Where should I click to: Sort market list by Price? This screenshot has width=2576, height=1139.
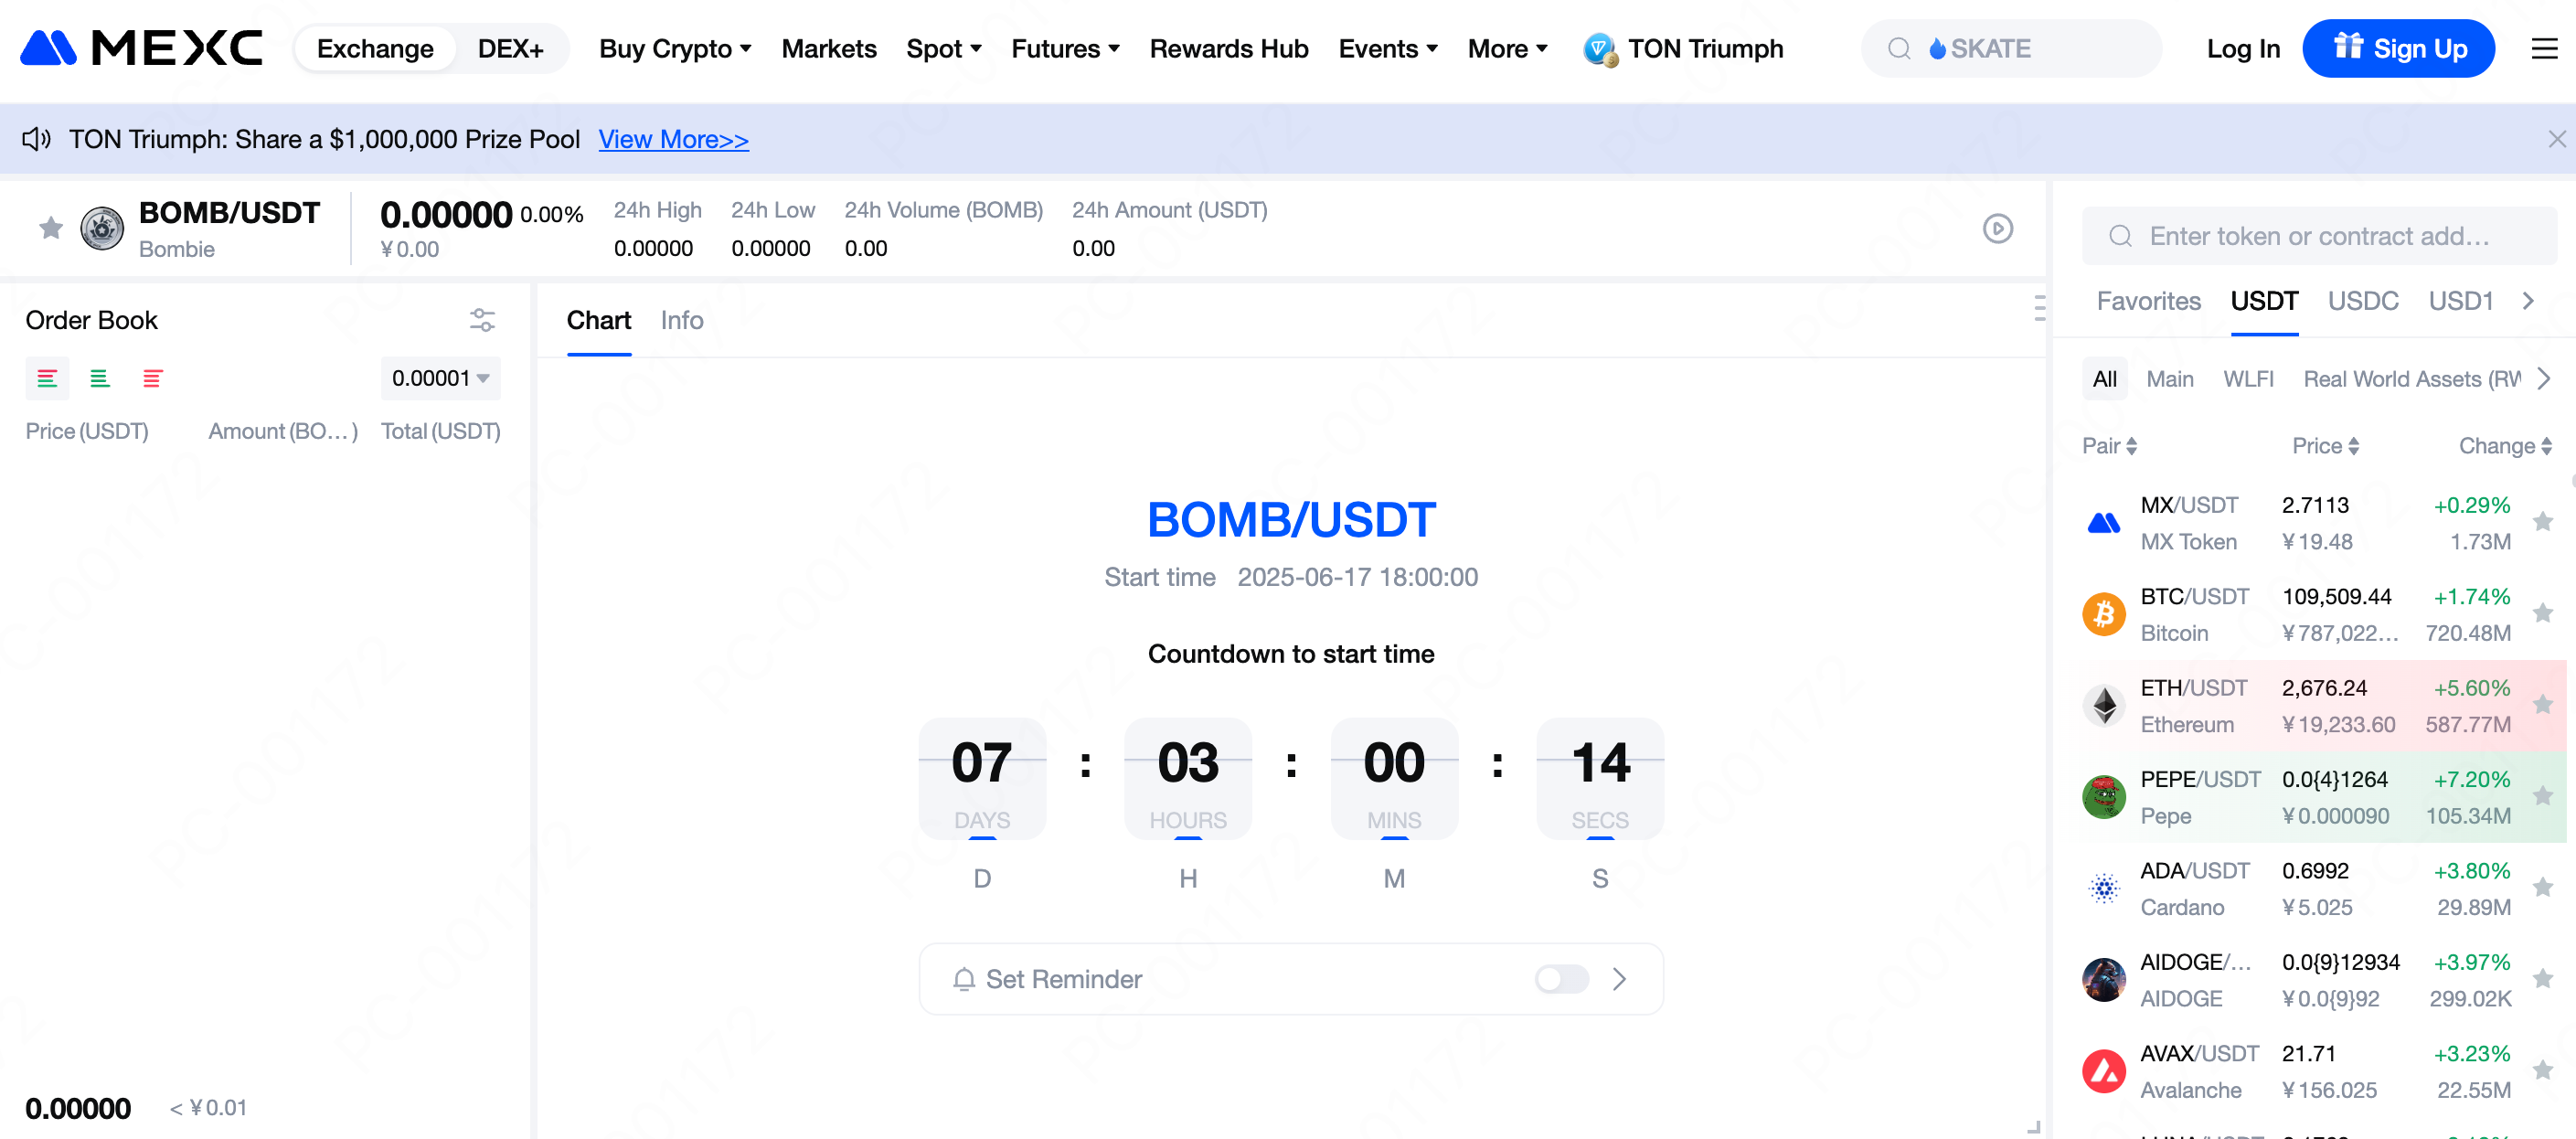point(2325,446)
